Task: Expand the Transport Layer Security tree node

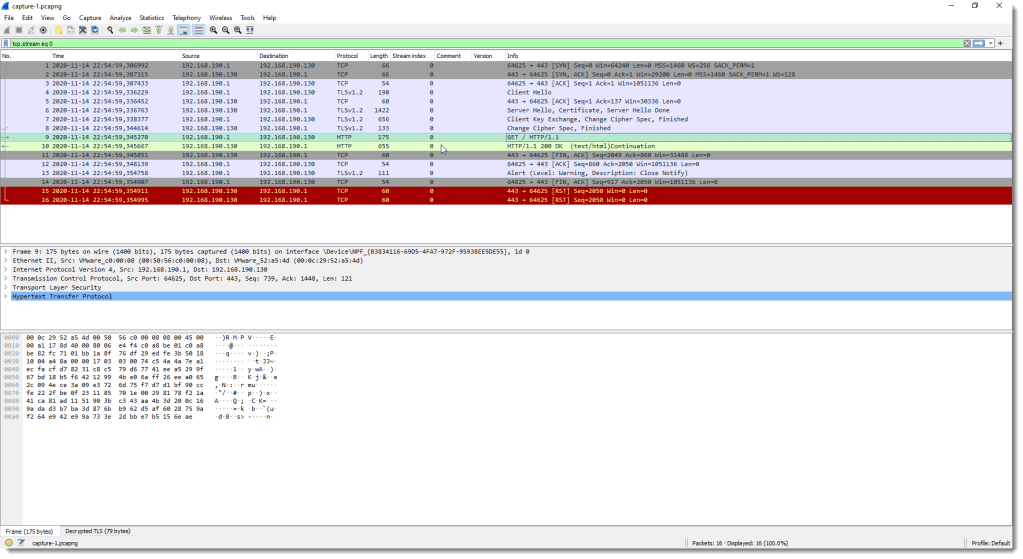Action: click(6, 287)
